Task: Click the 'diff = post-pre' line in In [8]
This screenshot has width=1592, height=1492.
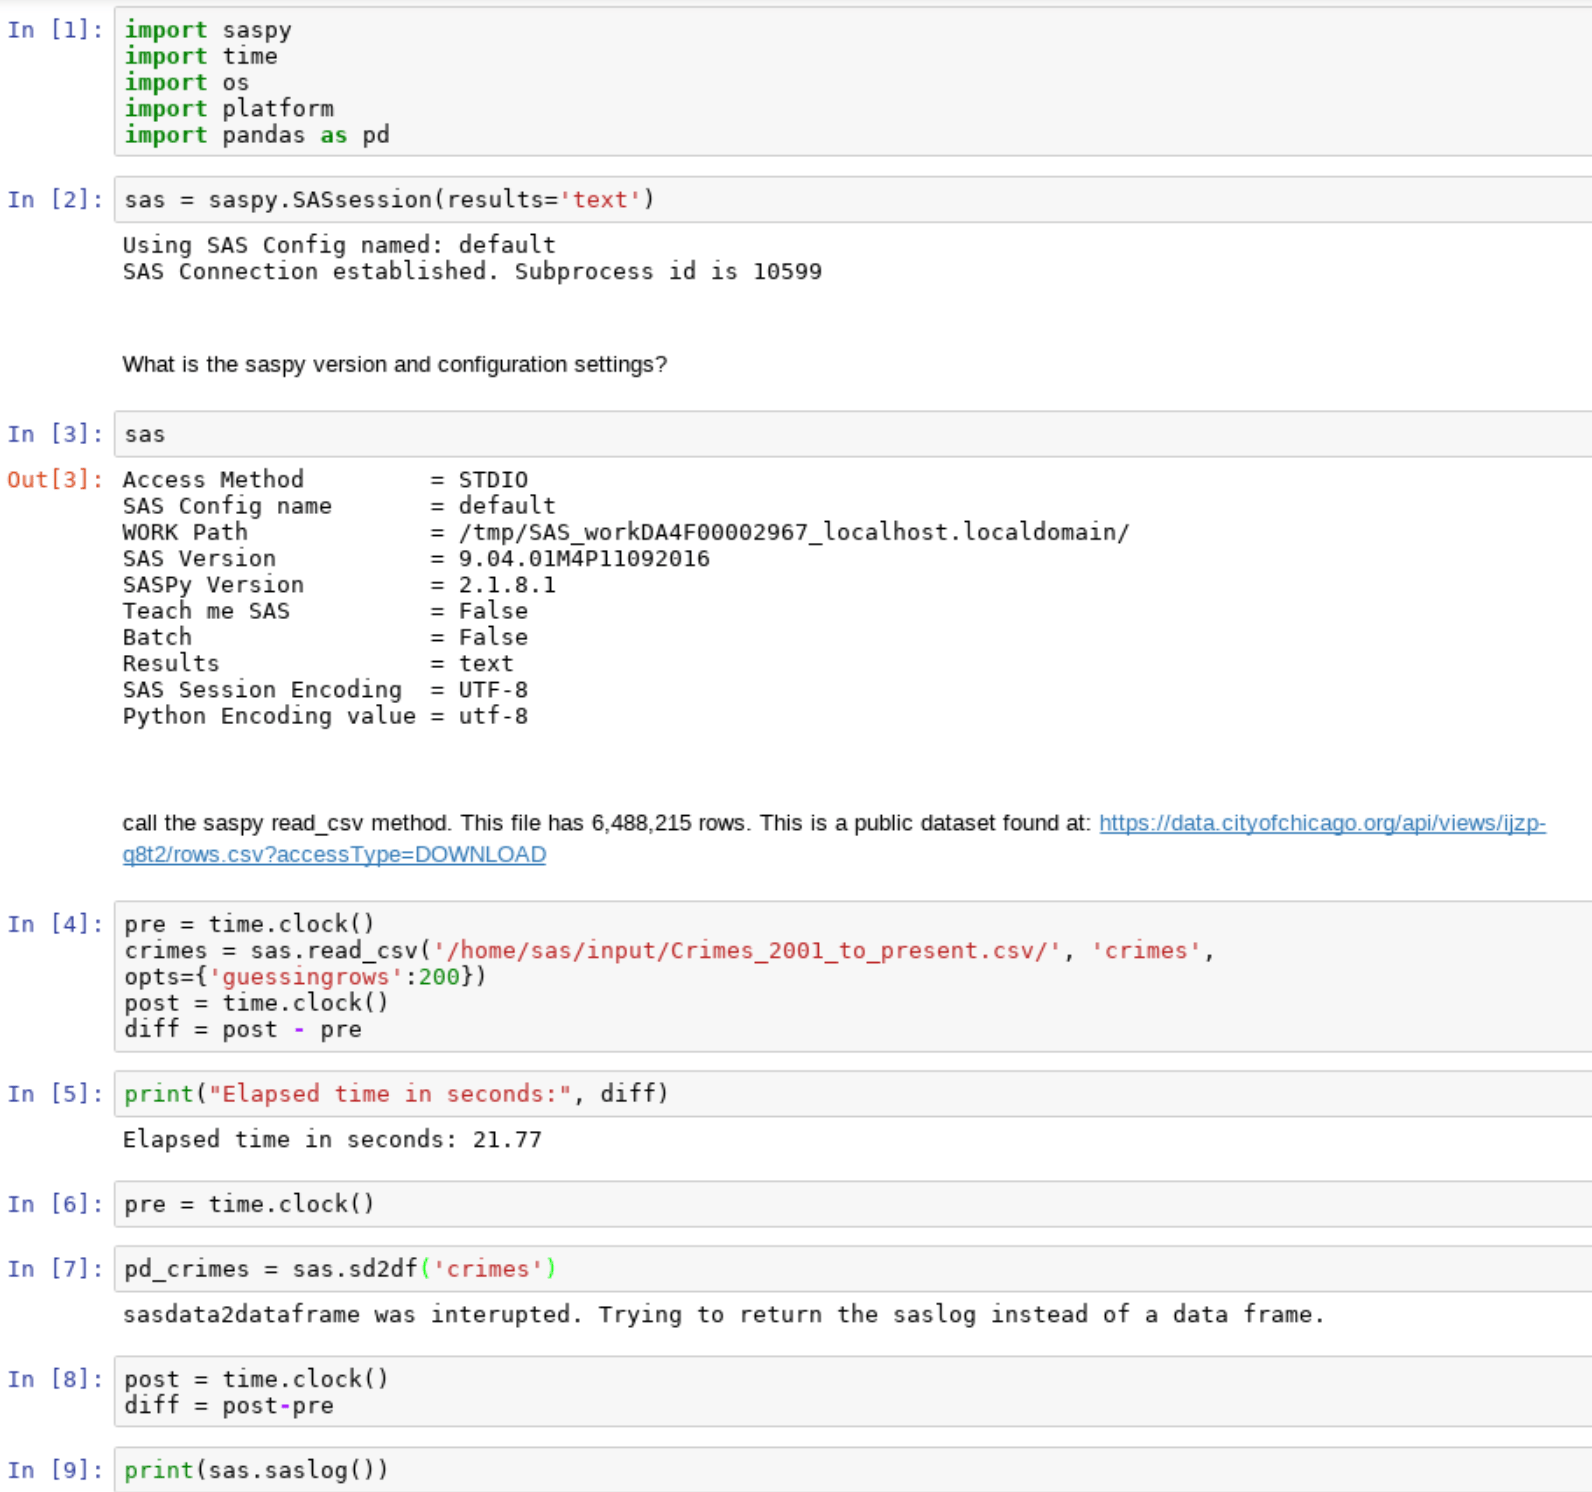Action: pyautogui.click(x=229, y=1406)
